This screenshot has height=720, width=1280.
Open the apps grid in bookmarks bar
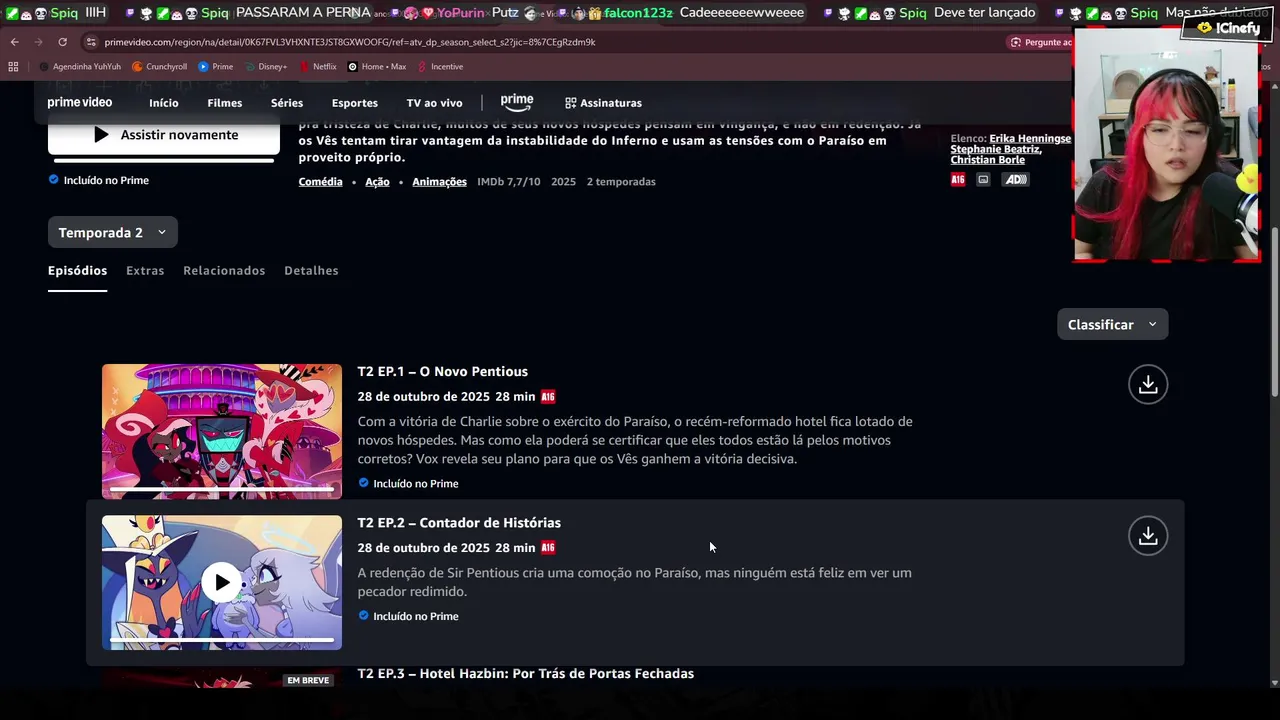tap(13, 67)
